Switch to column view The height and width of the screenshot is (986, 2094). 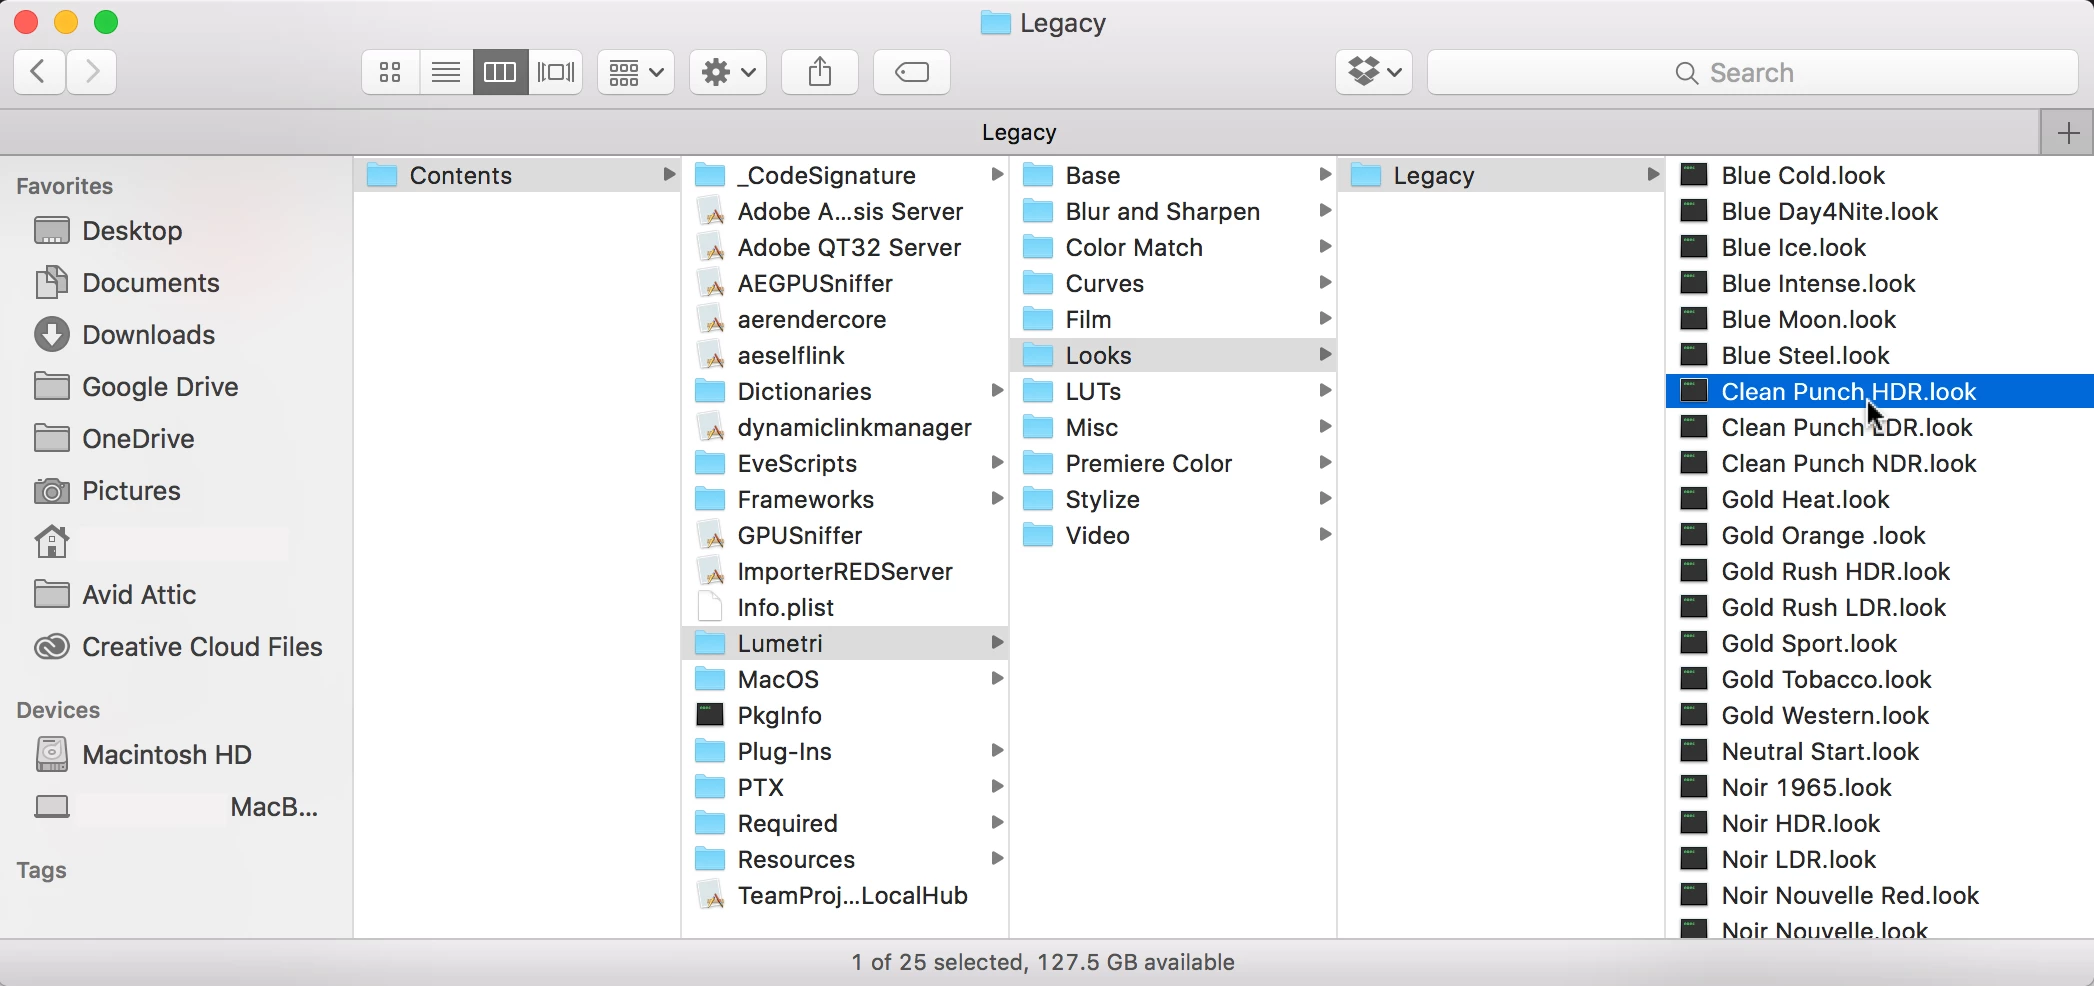pyautogui.click(x=500, y=72)
